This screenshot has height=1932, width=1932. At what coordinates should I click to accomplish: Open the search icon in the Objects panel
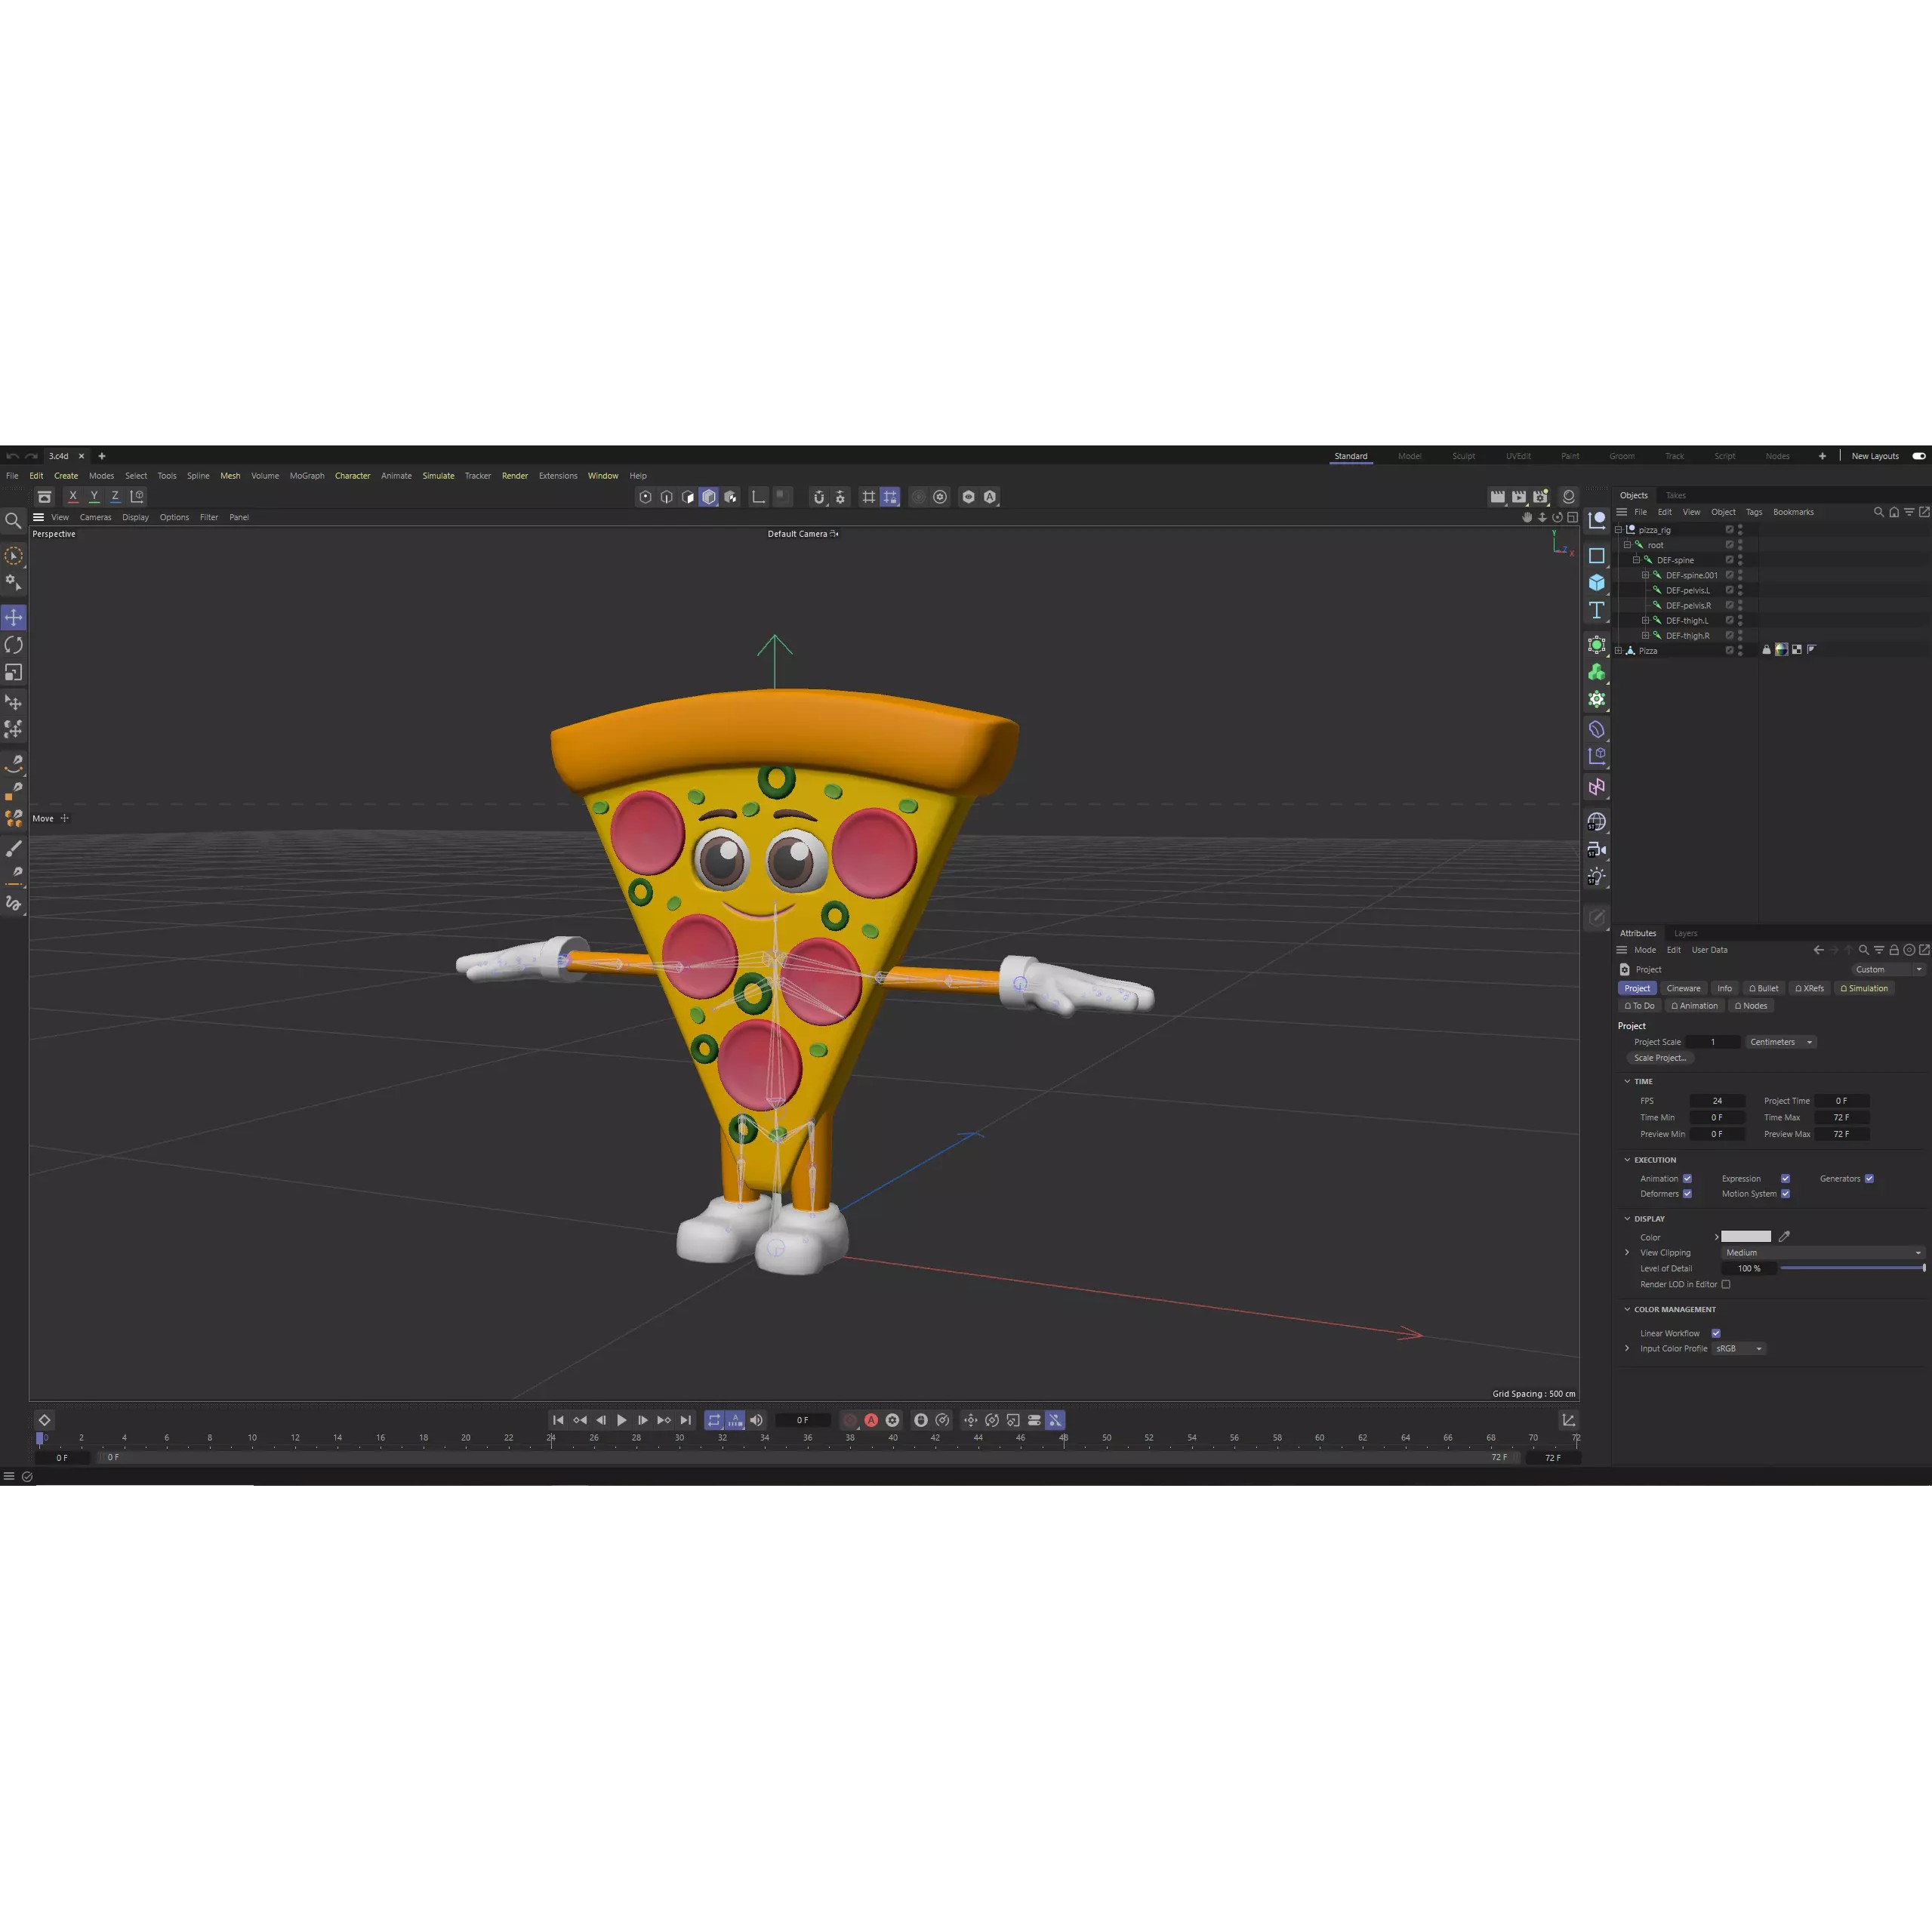click(1879, 512)
